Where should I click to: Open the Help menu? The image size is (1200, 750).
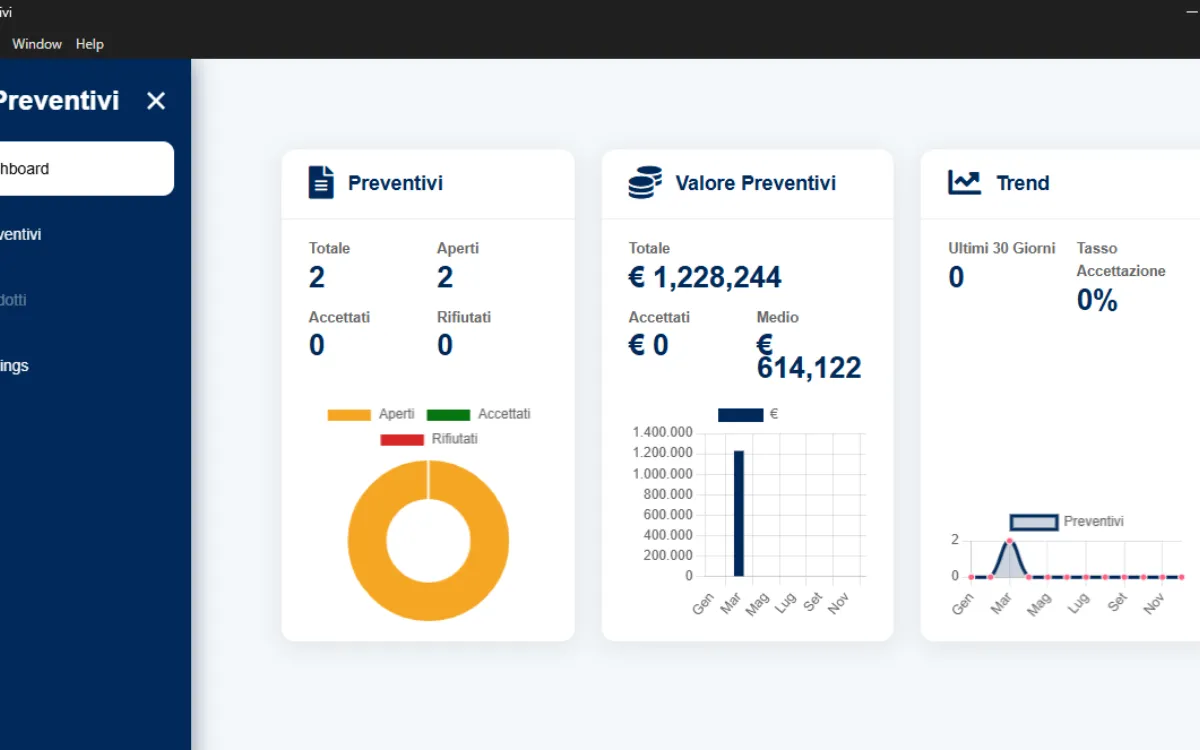click(90, 44)
